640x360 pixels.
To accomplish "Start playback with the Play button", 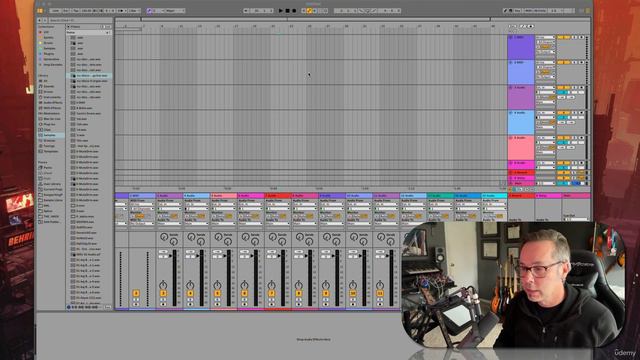I will pos(281,11).
